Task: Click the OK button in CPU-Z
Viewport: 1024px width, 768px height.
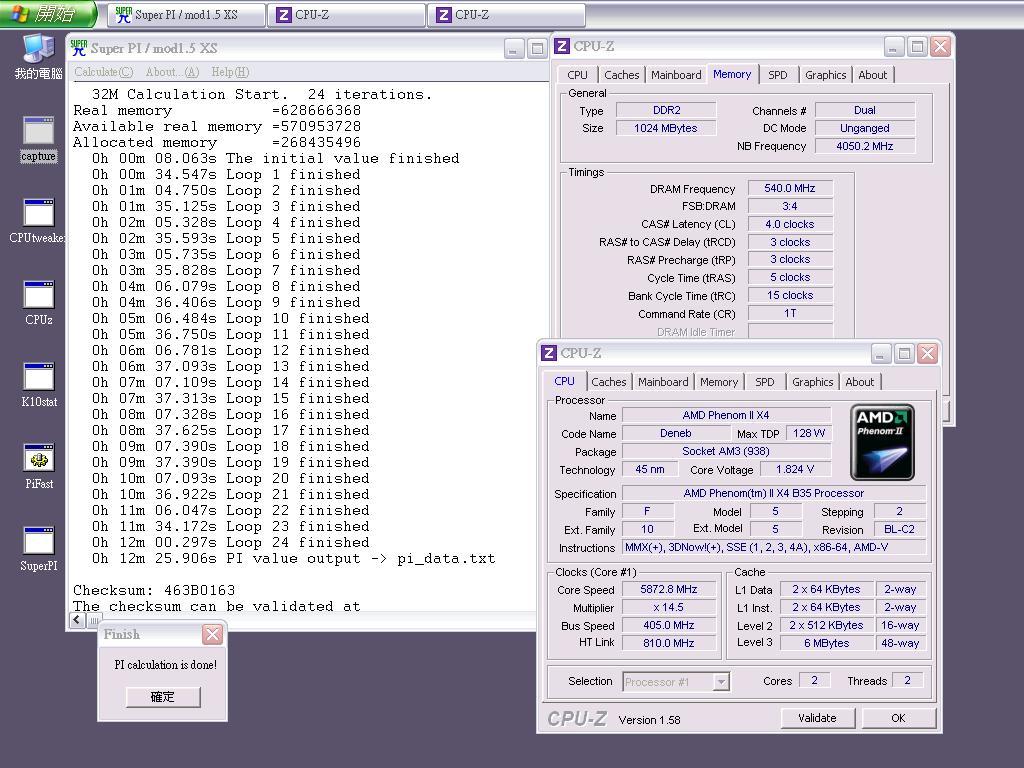Action: [x=898, y=718]
